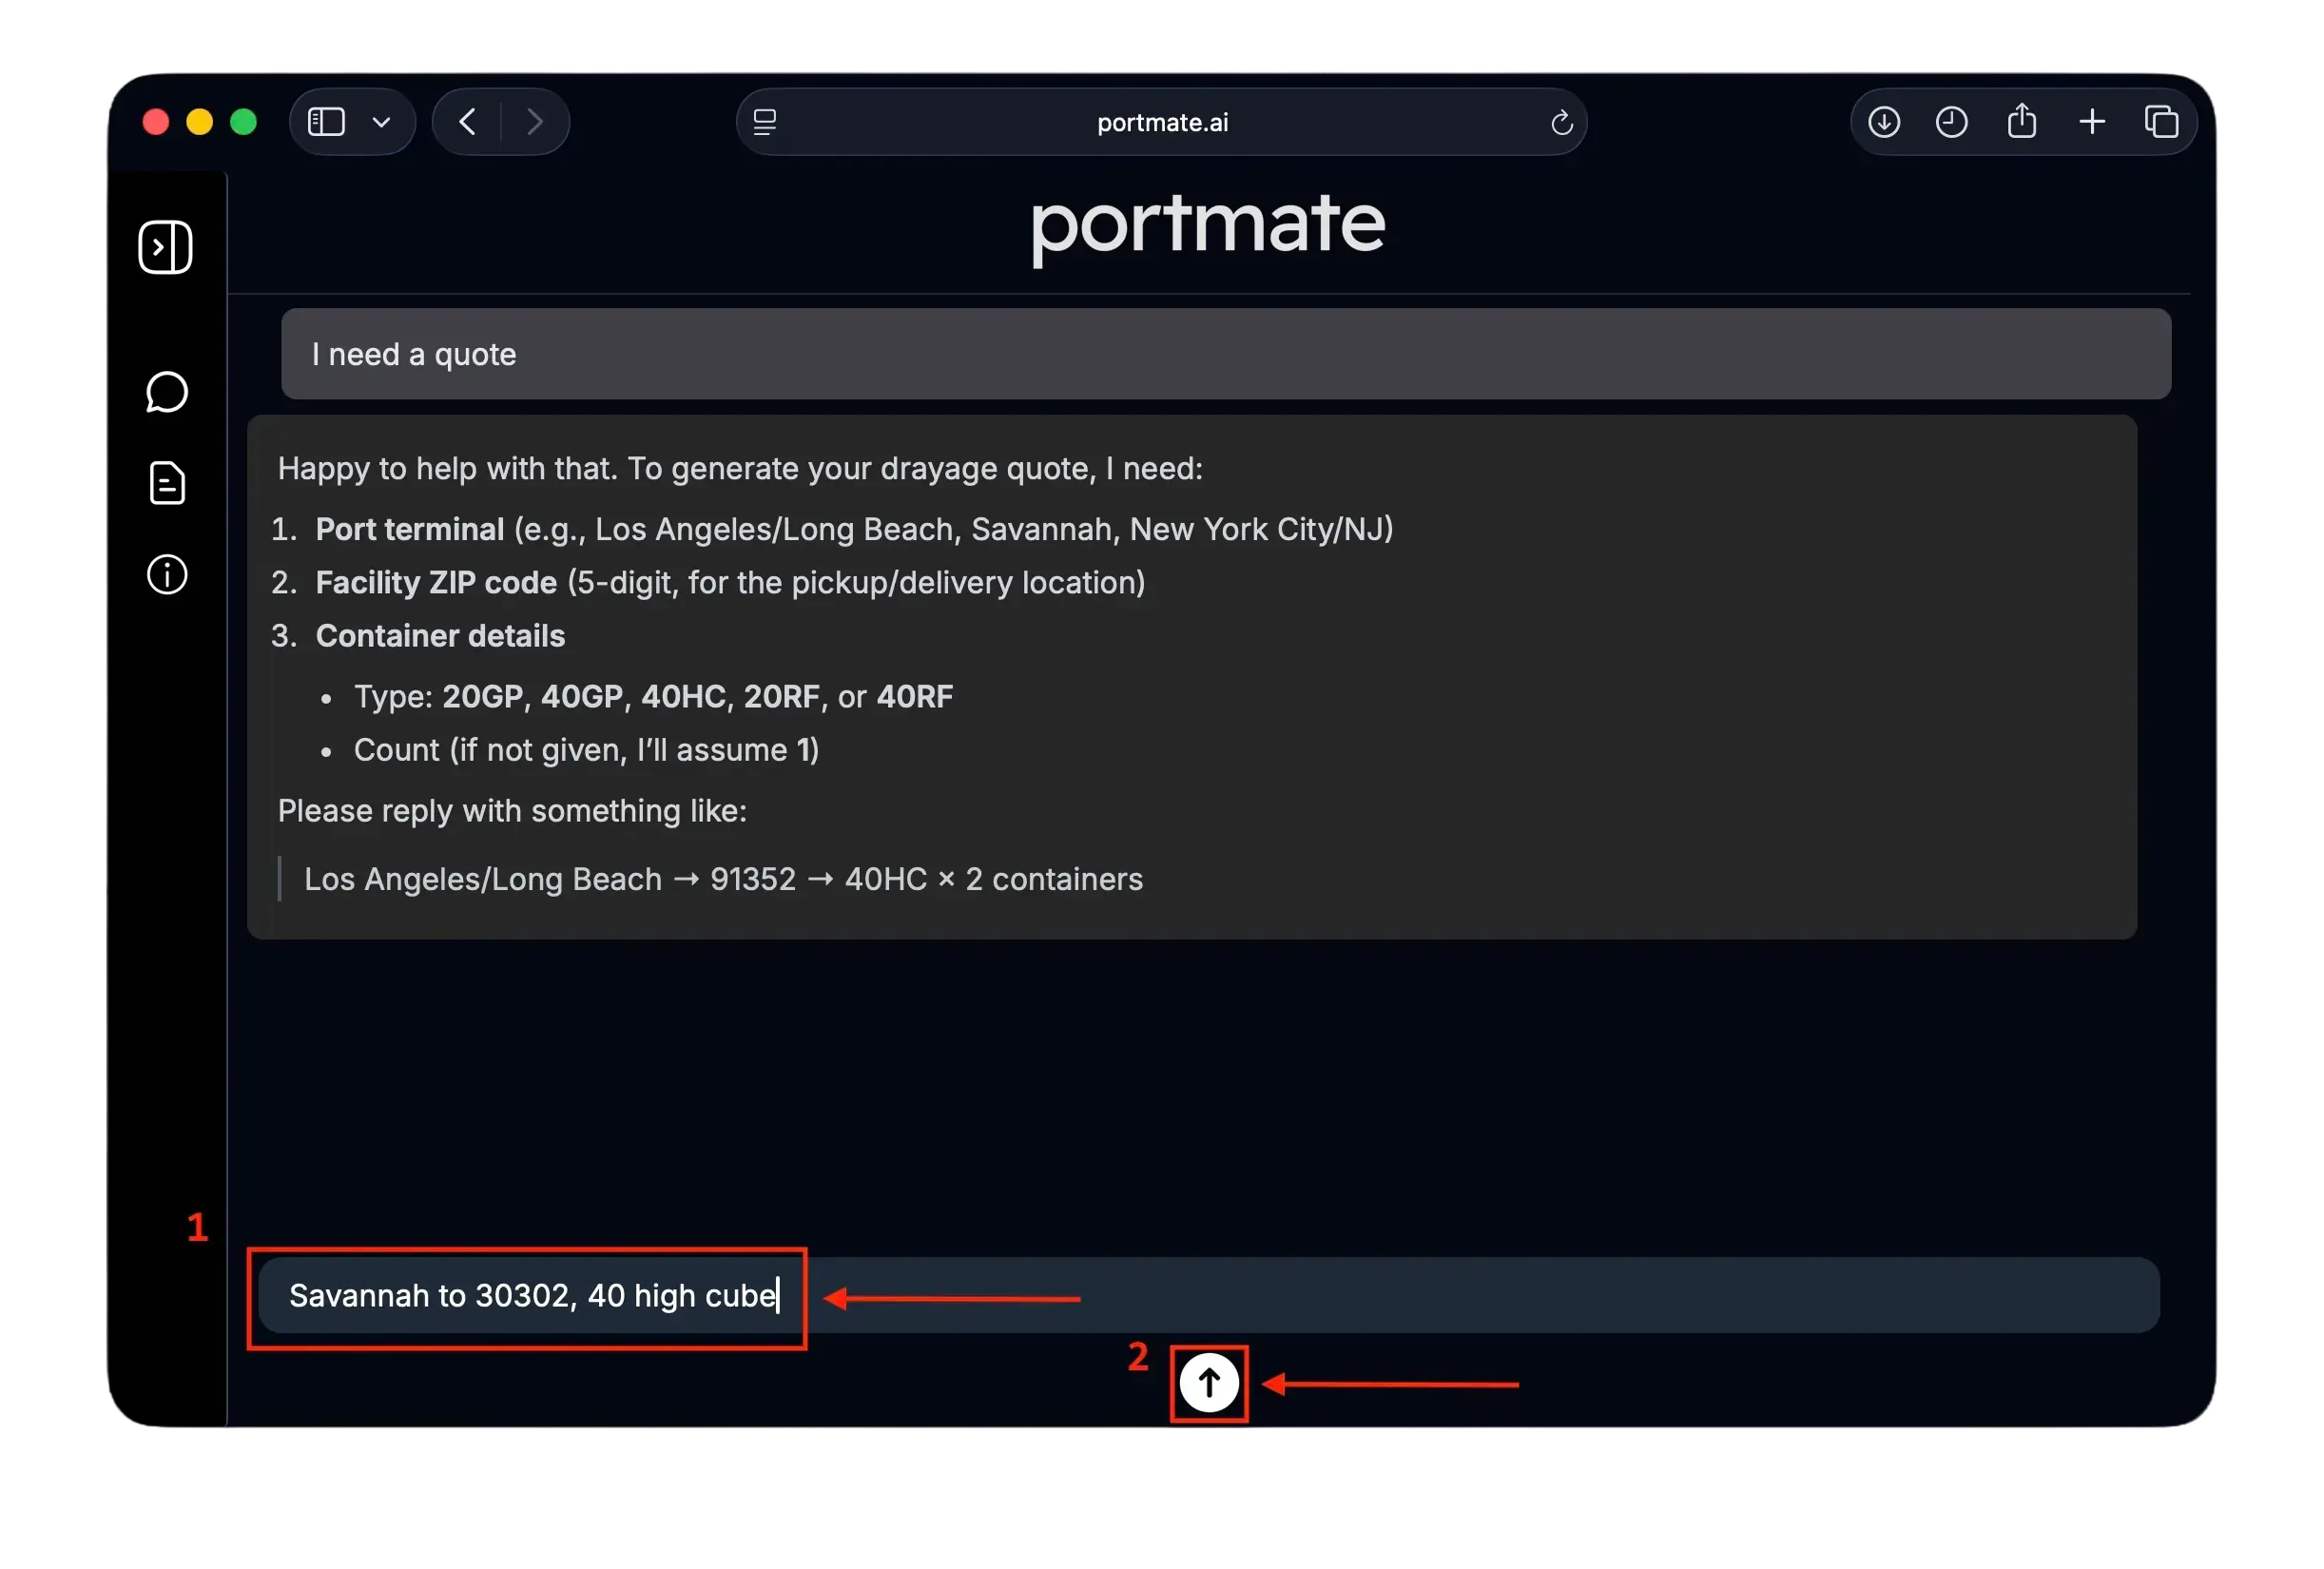Open the history clock icon
The height and width of the screenshot is (1569, 2324).
(x=1951, y=122)
